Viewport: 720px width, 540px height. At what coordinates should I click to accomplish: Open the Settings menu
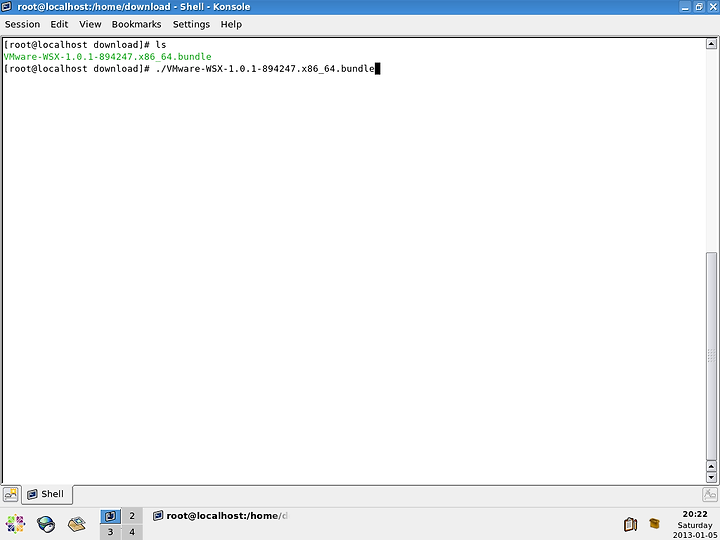point(191,24)
